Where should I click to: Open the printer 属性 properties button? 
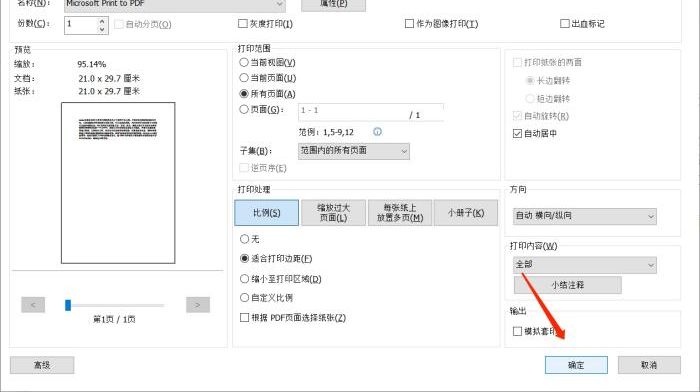pos(333,4)
